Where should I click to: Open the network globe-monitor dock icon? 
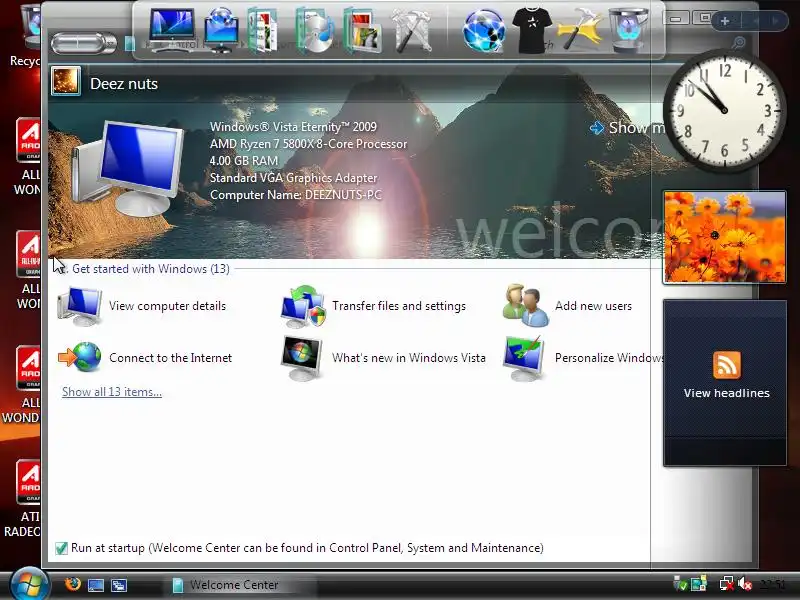pos(221,30)
